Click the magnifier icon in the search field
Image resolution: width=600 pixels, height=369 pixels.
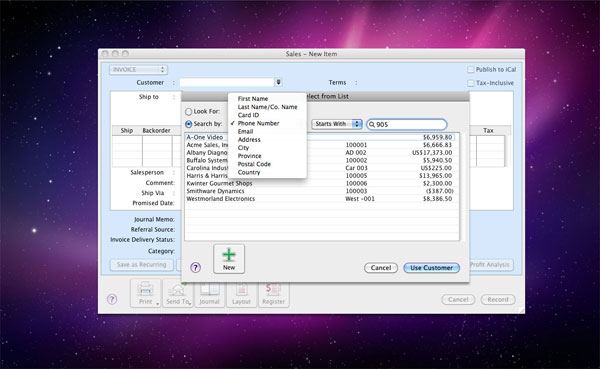[372, 124]
